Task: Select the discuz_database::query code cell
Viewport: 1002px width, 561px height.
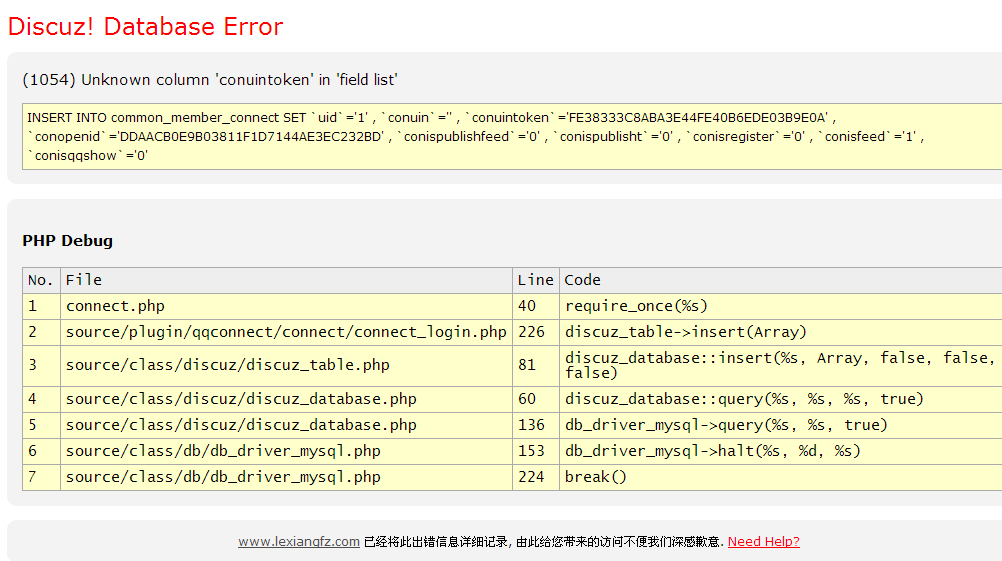Action: coord(780,400)
